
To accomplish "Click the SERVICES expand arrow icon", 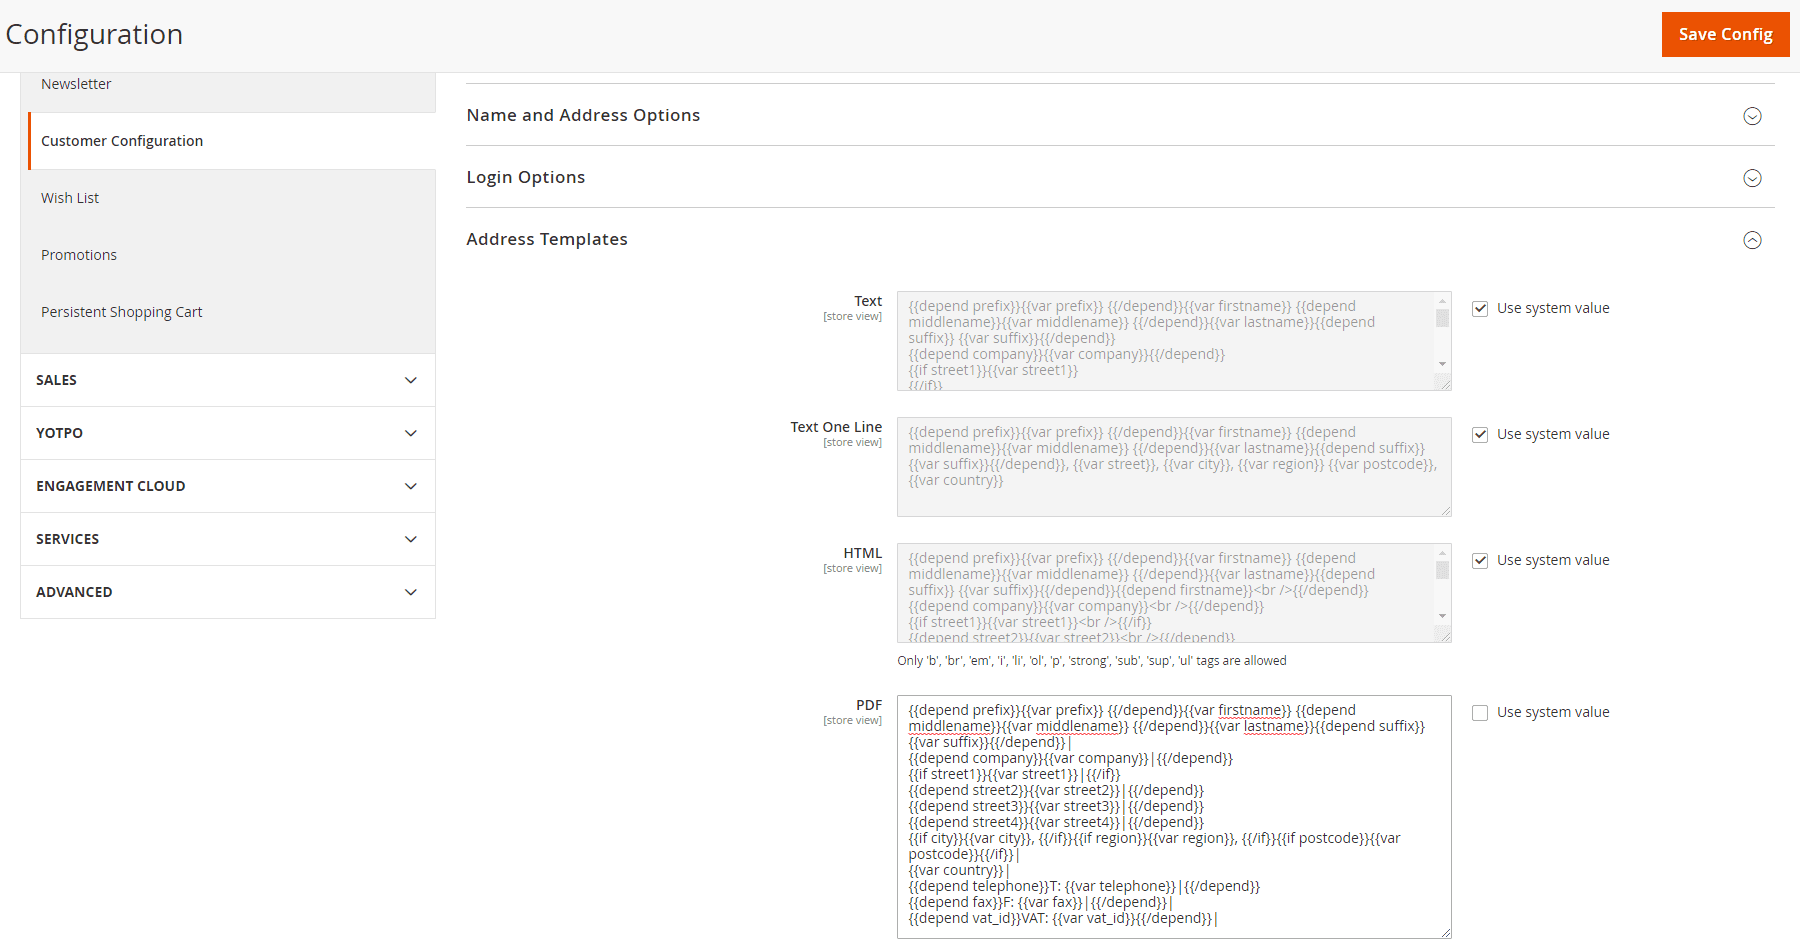I will pos(411,539).
